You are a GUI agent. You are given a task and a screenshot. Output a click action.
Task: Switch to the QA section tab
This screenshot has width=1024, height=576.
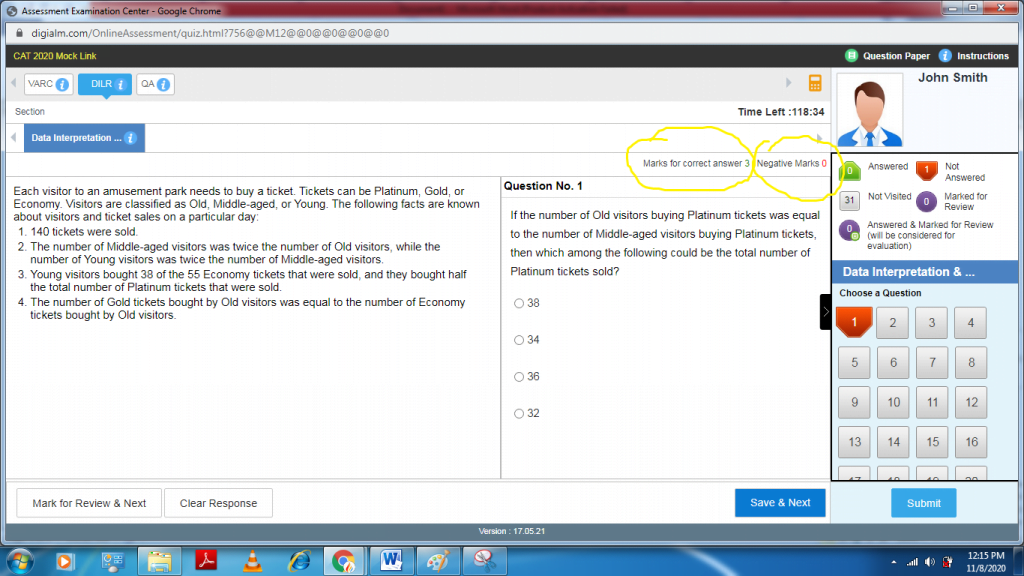pos(155,84)
